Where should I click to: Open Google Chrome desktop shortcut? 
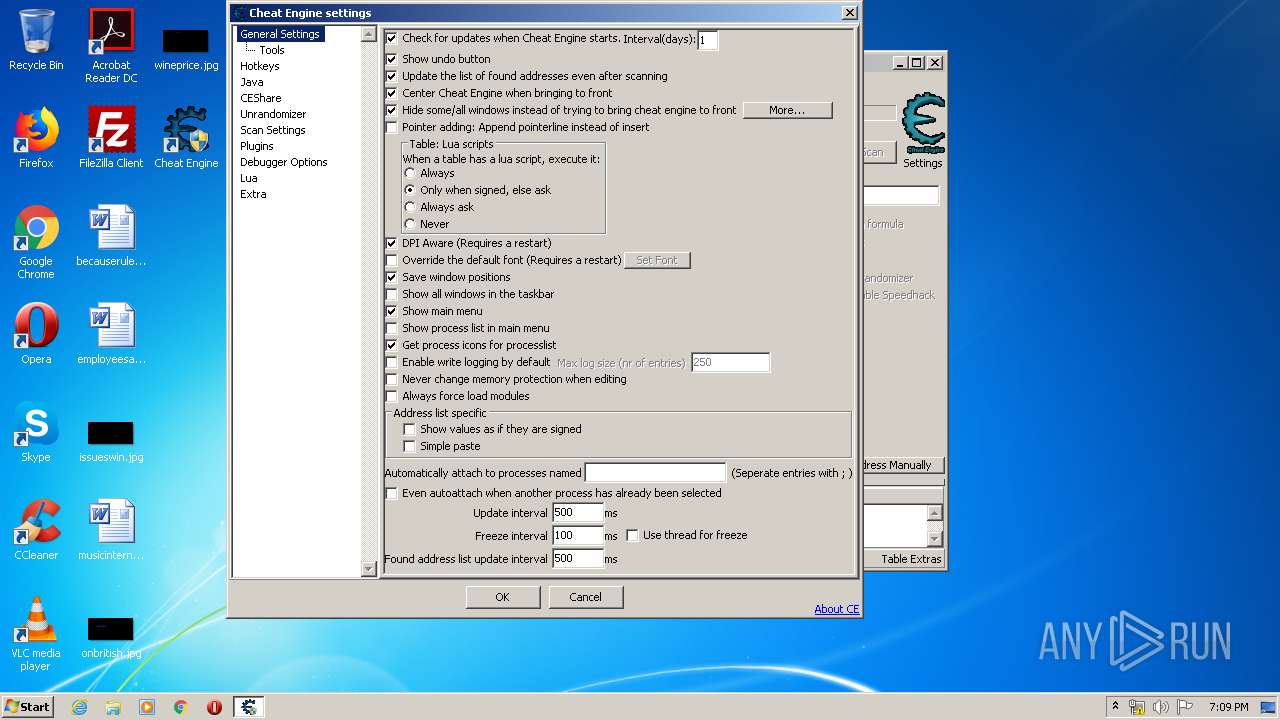(36, 242)
